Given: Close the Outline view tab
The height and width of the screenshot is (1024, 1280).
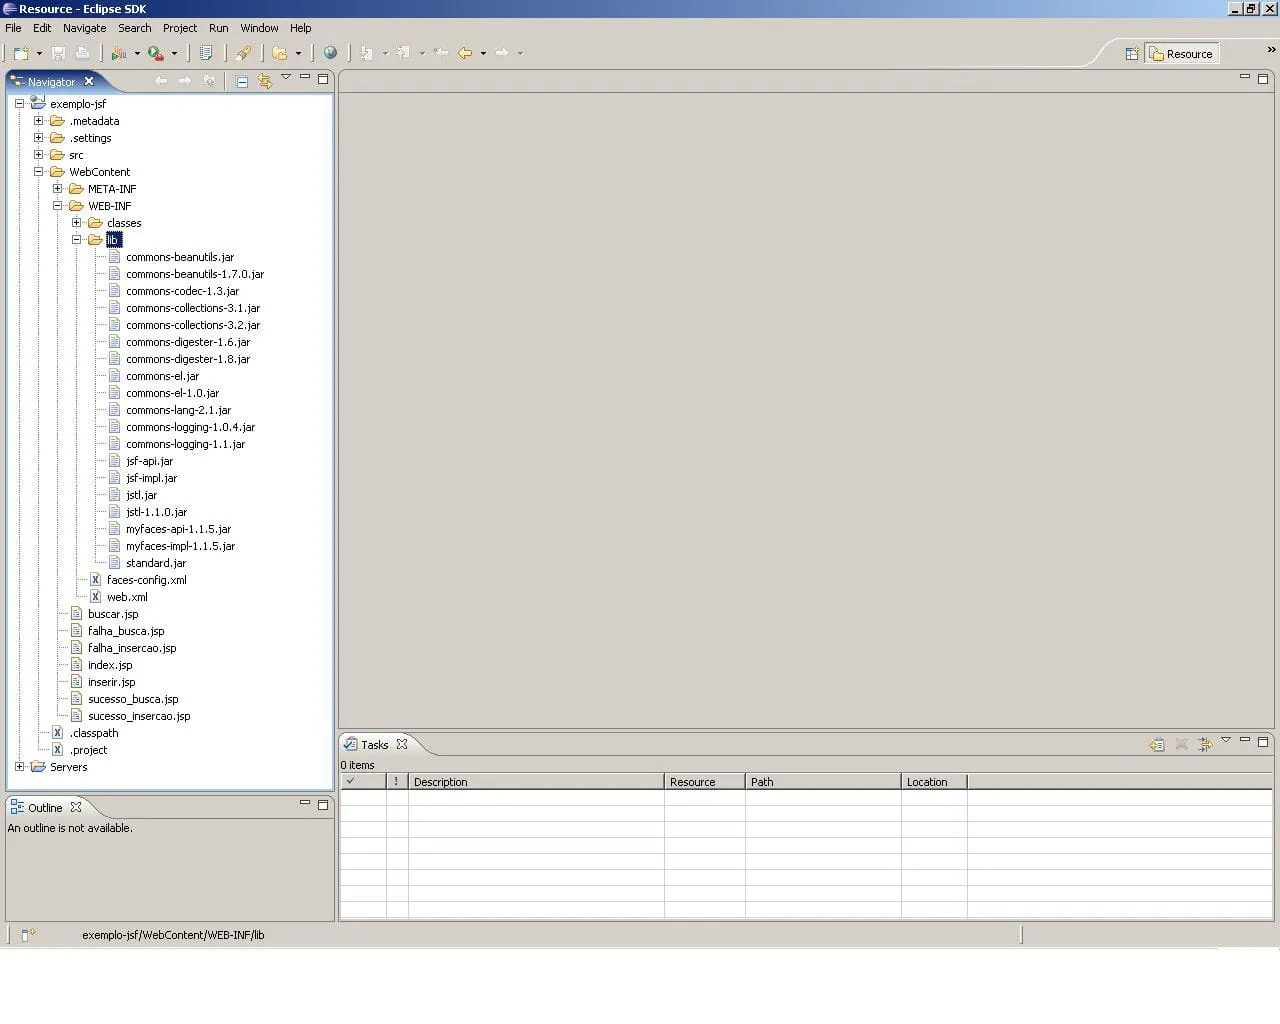Looking at the screenshot, I should click(x=76, y=807).
